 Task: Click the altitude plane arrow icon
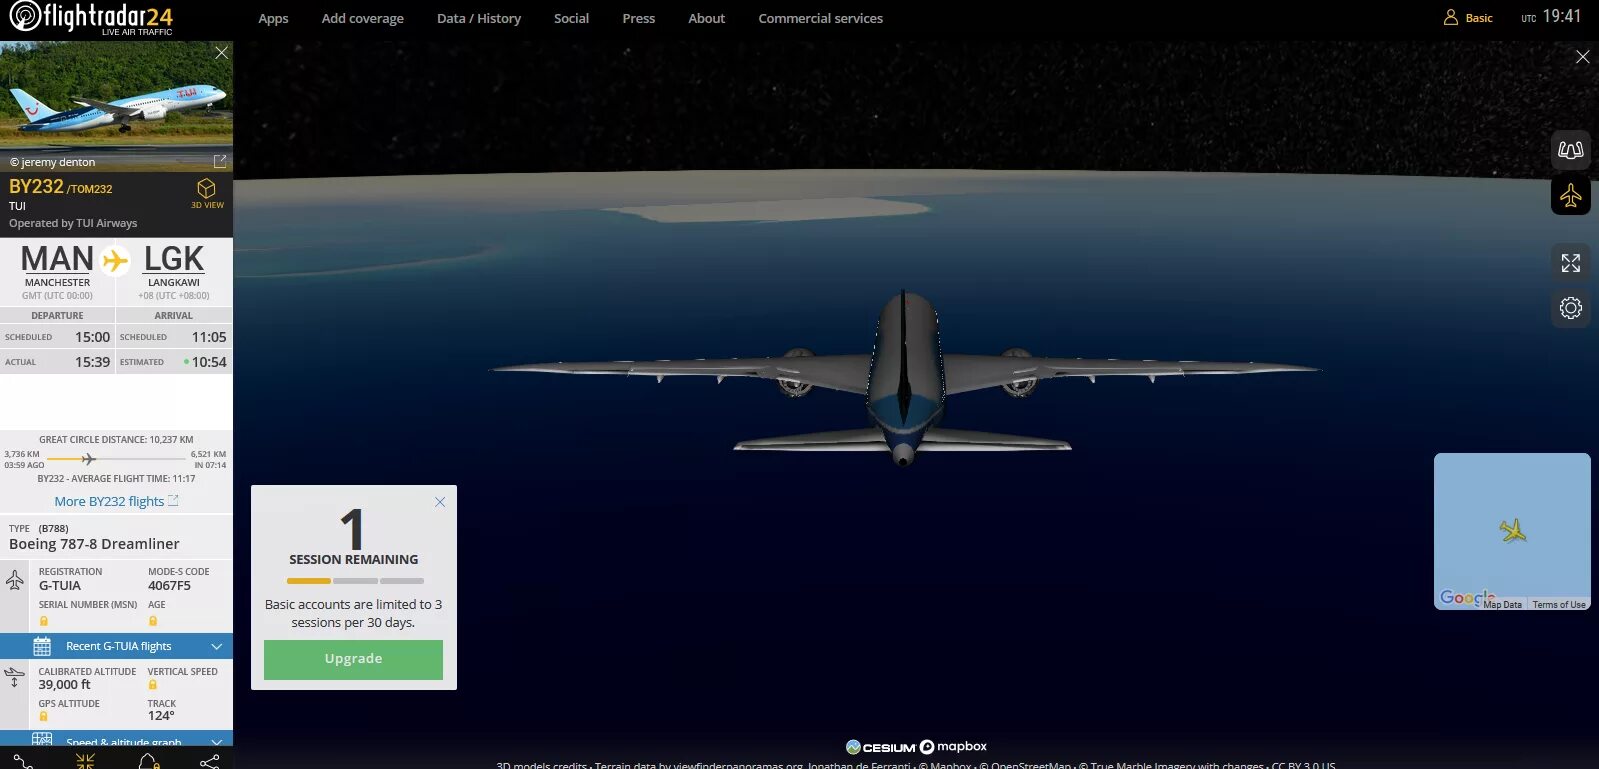coord(14,677)
